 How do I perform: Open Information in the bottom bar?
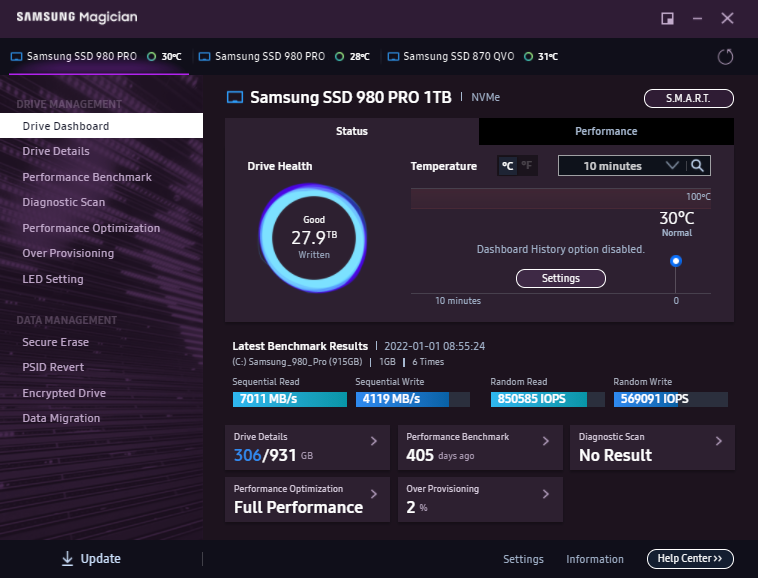tap(595, 559)
